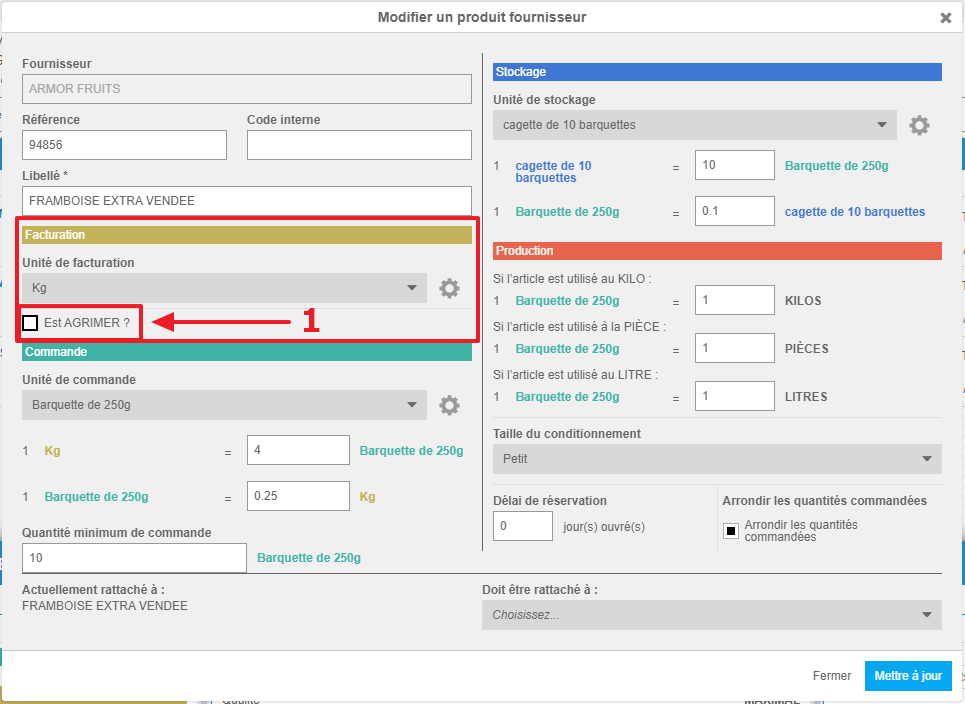This screenshot has height=704, width=965.
Task: Focus the empty Code interne field
Action: point(359,145)
